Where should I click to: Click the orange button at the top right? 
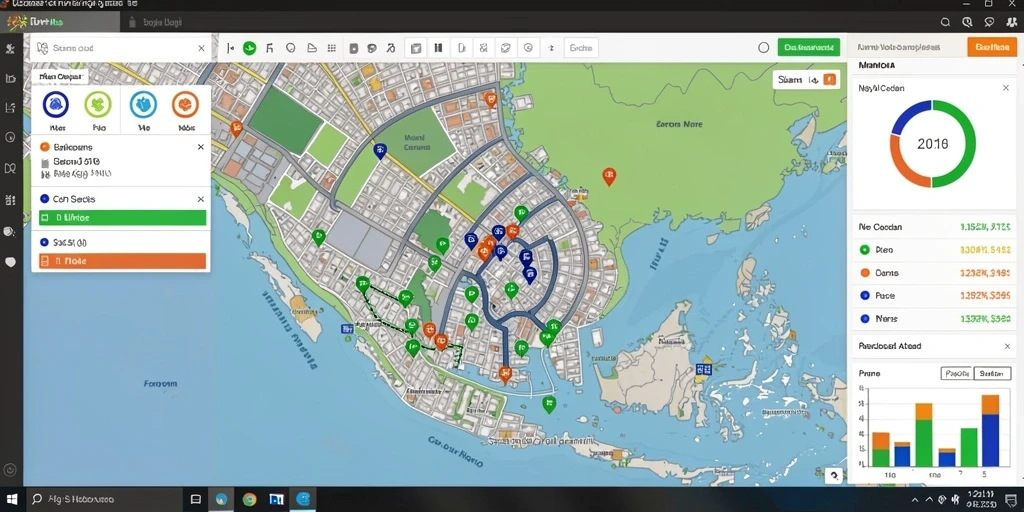tap(991, 47)
